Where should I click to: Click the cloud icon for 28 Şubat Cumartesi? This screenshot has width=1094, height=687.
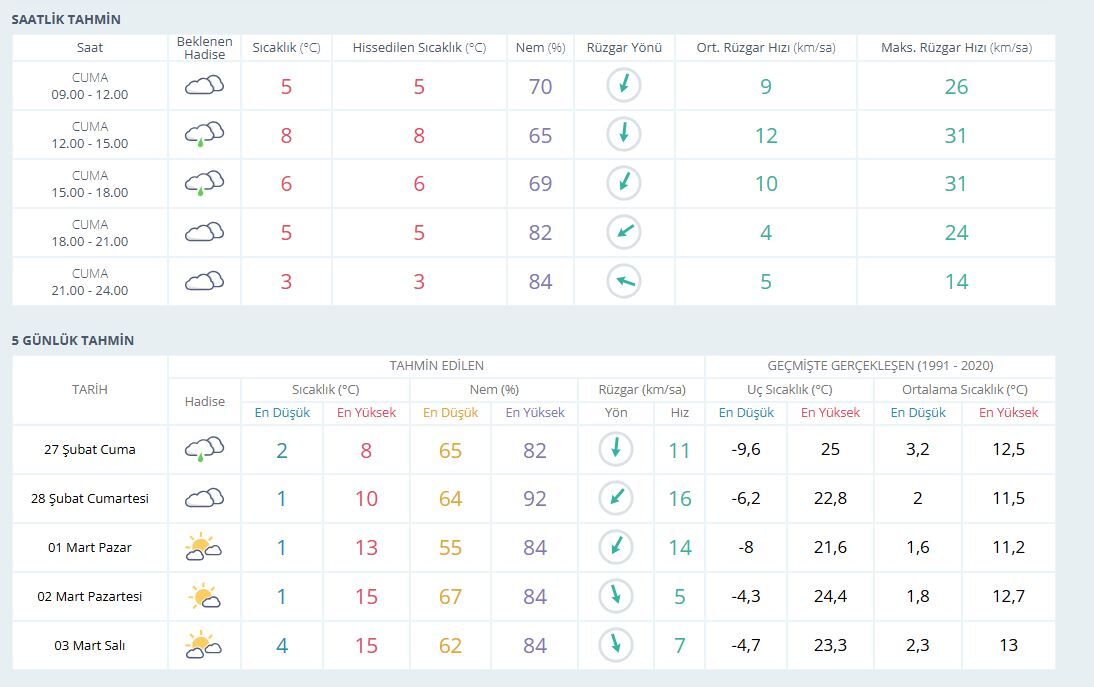pyautogui.click(x=204, y=498)
